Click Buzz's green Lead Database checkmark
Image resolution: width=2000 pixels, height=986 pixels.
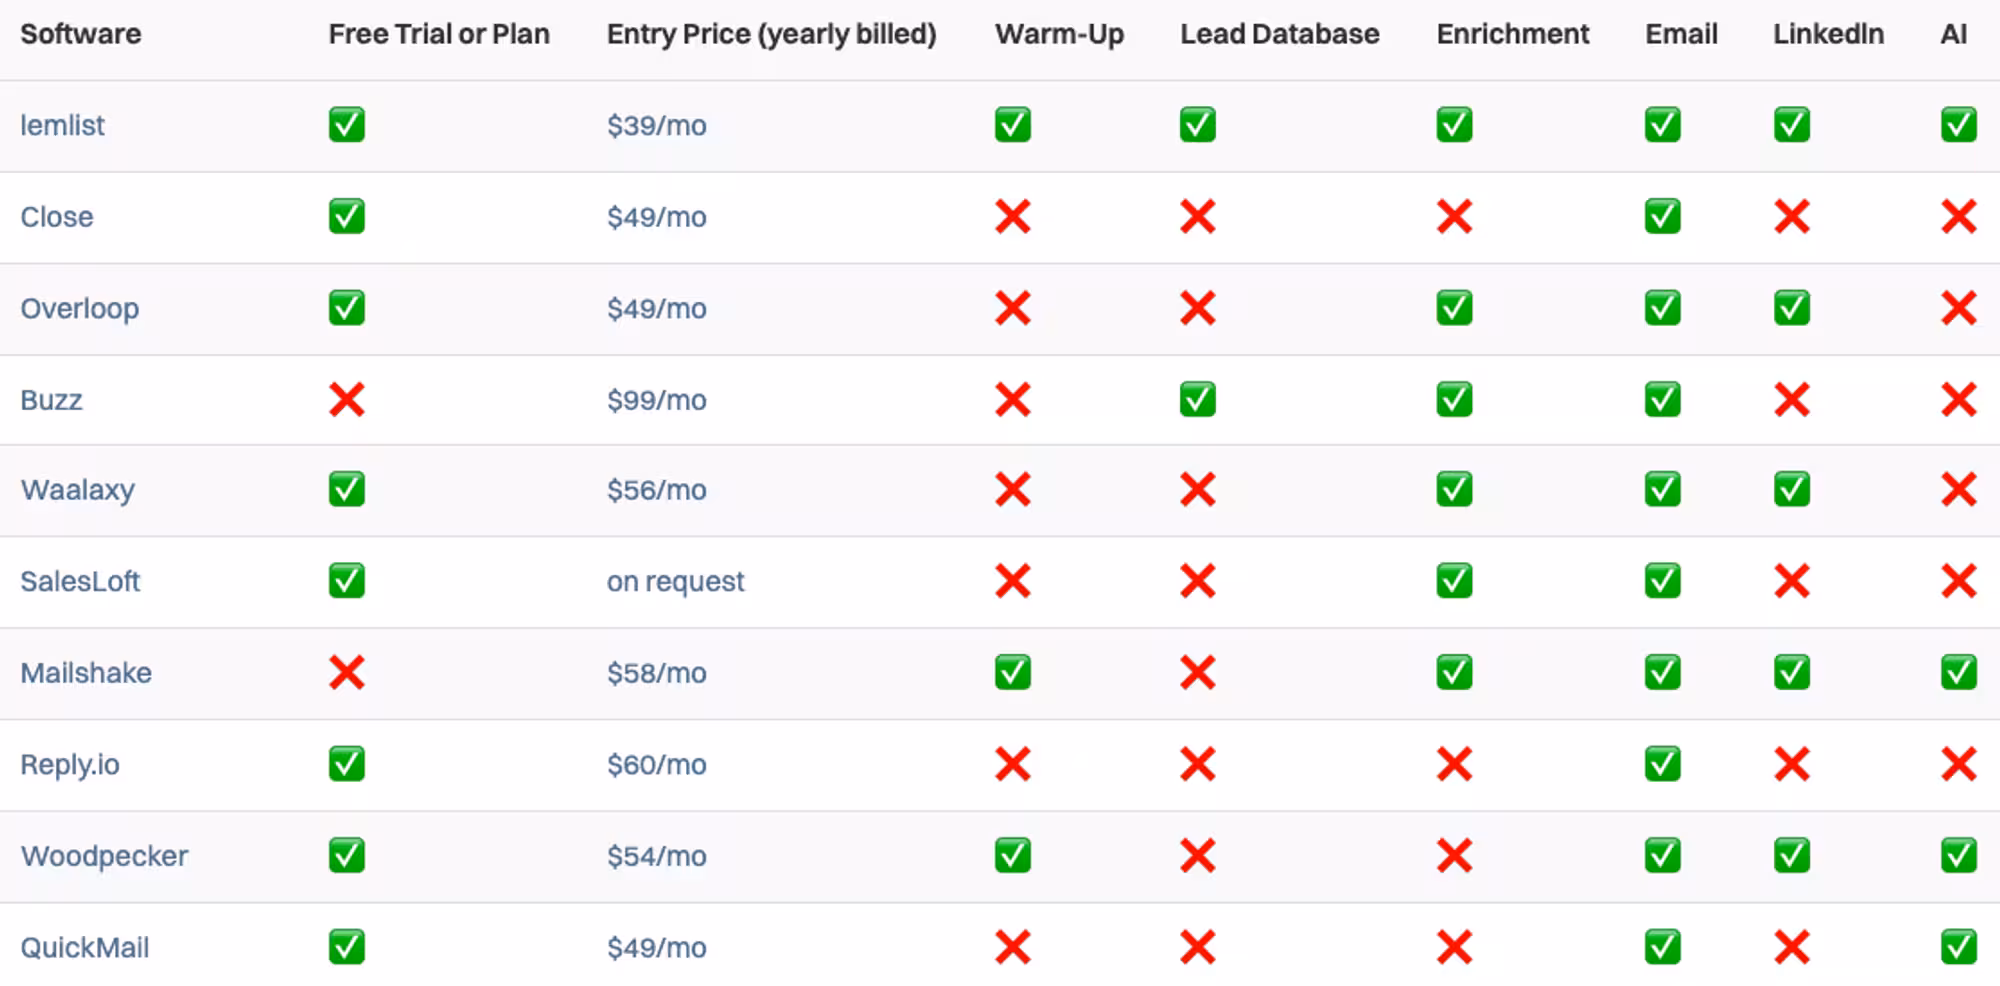1197,400
